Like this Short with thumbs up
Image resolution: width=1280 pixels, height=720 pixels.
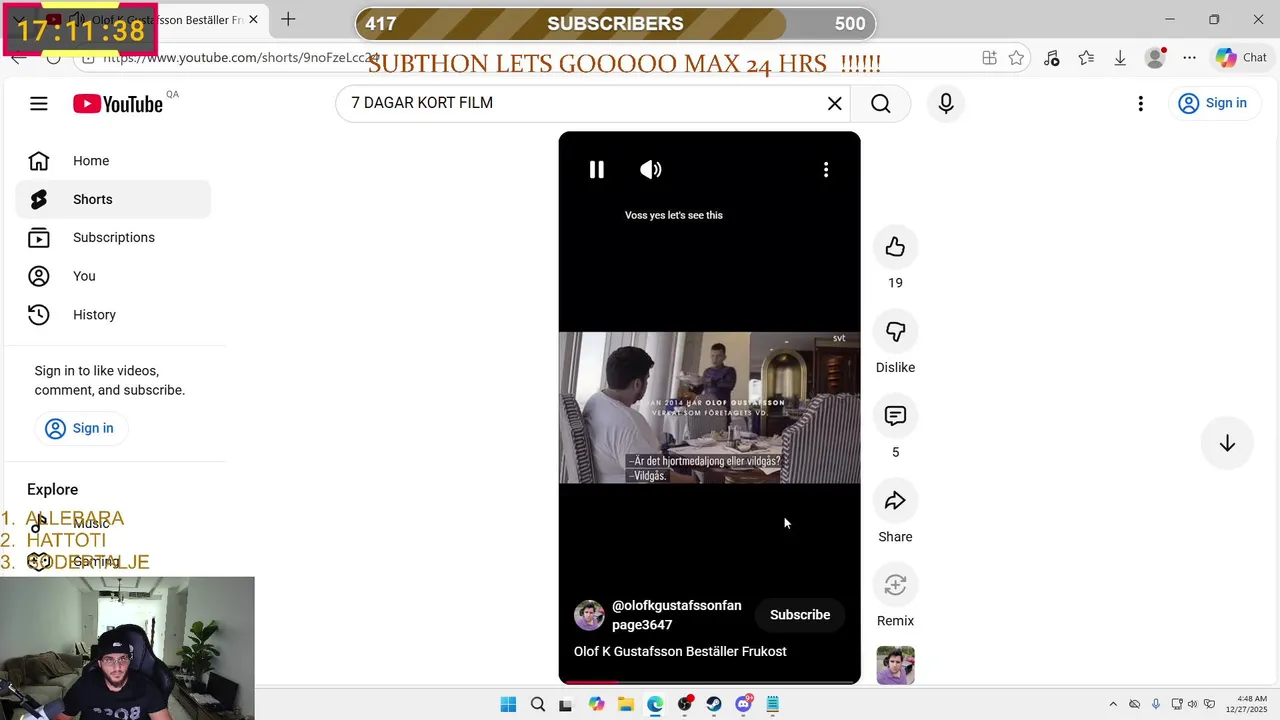click(895, 247)
